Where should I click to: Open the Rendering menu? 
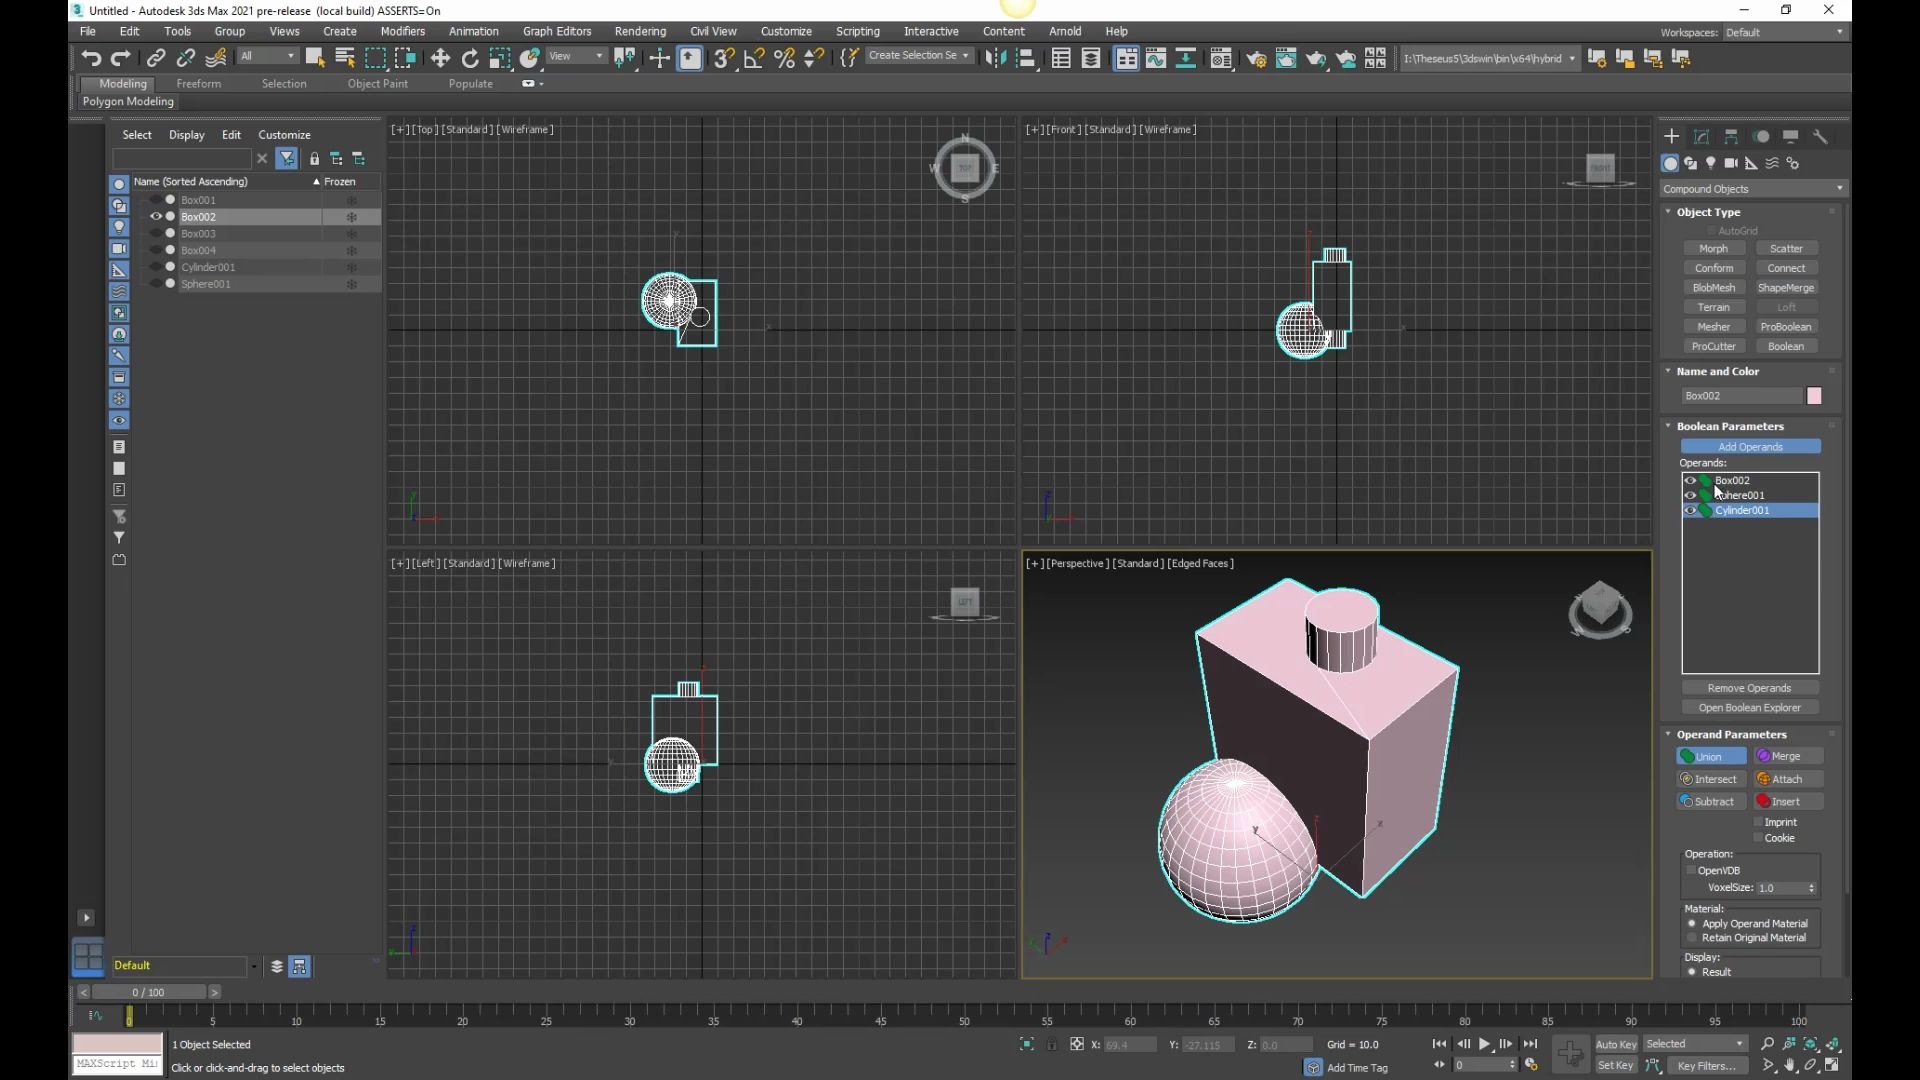tap(639, 31)
